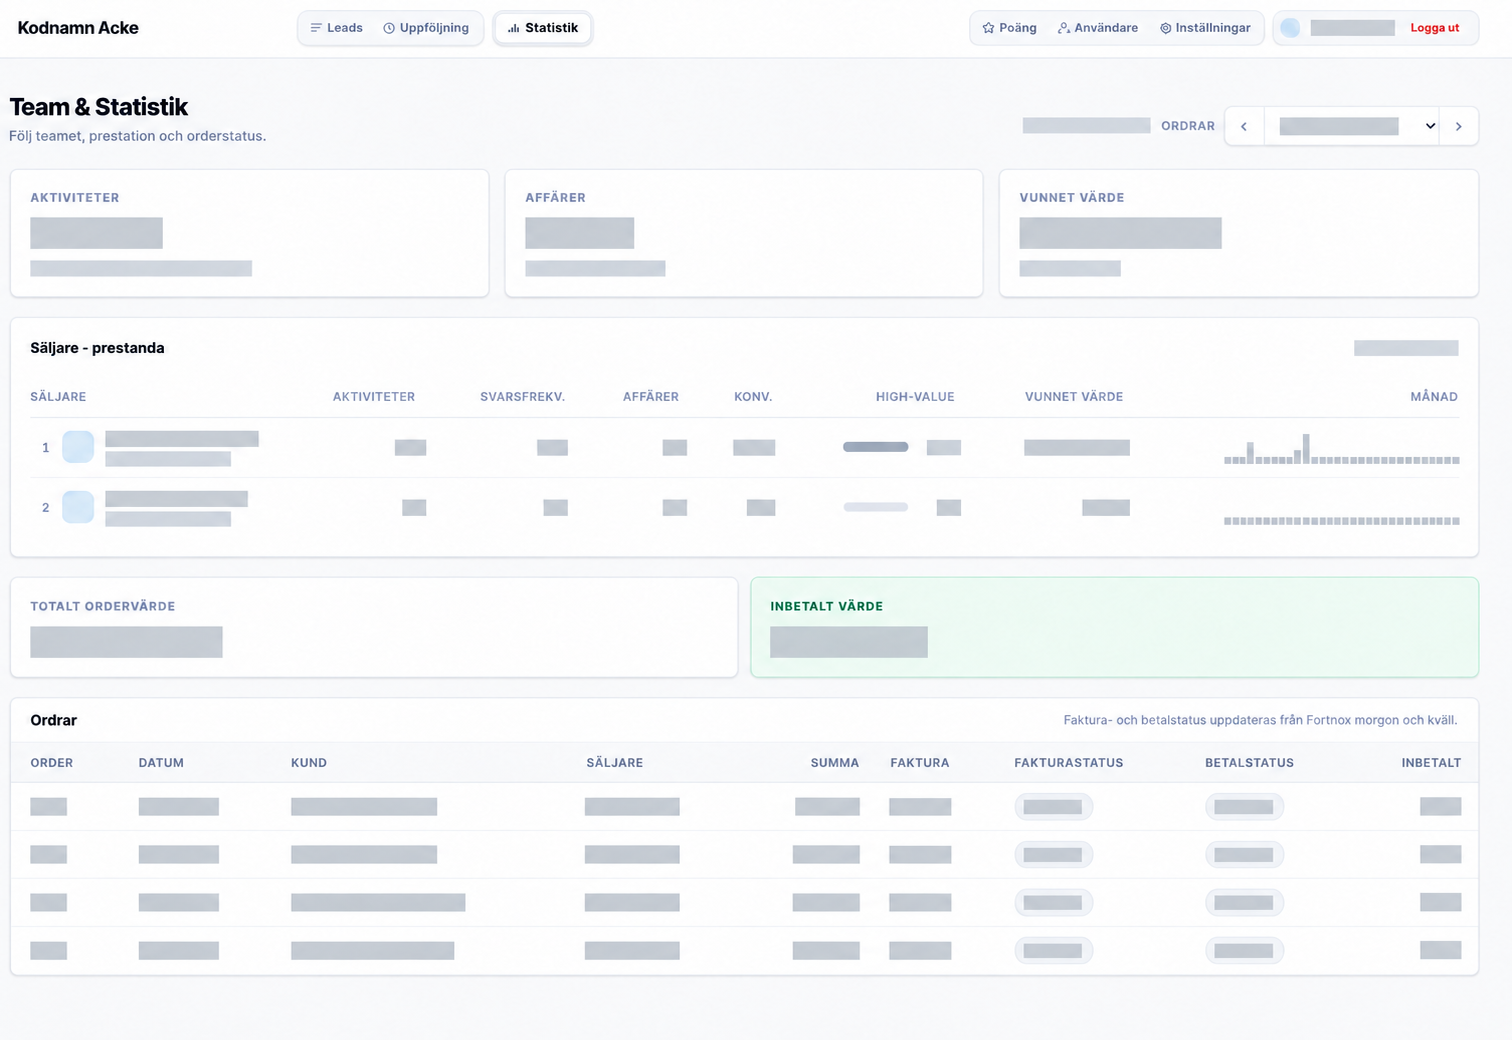Click the user avatar in header
Viewport: 1512px width, 1040px height.
coord(1290,28)
